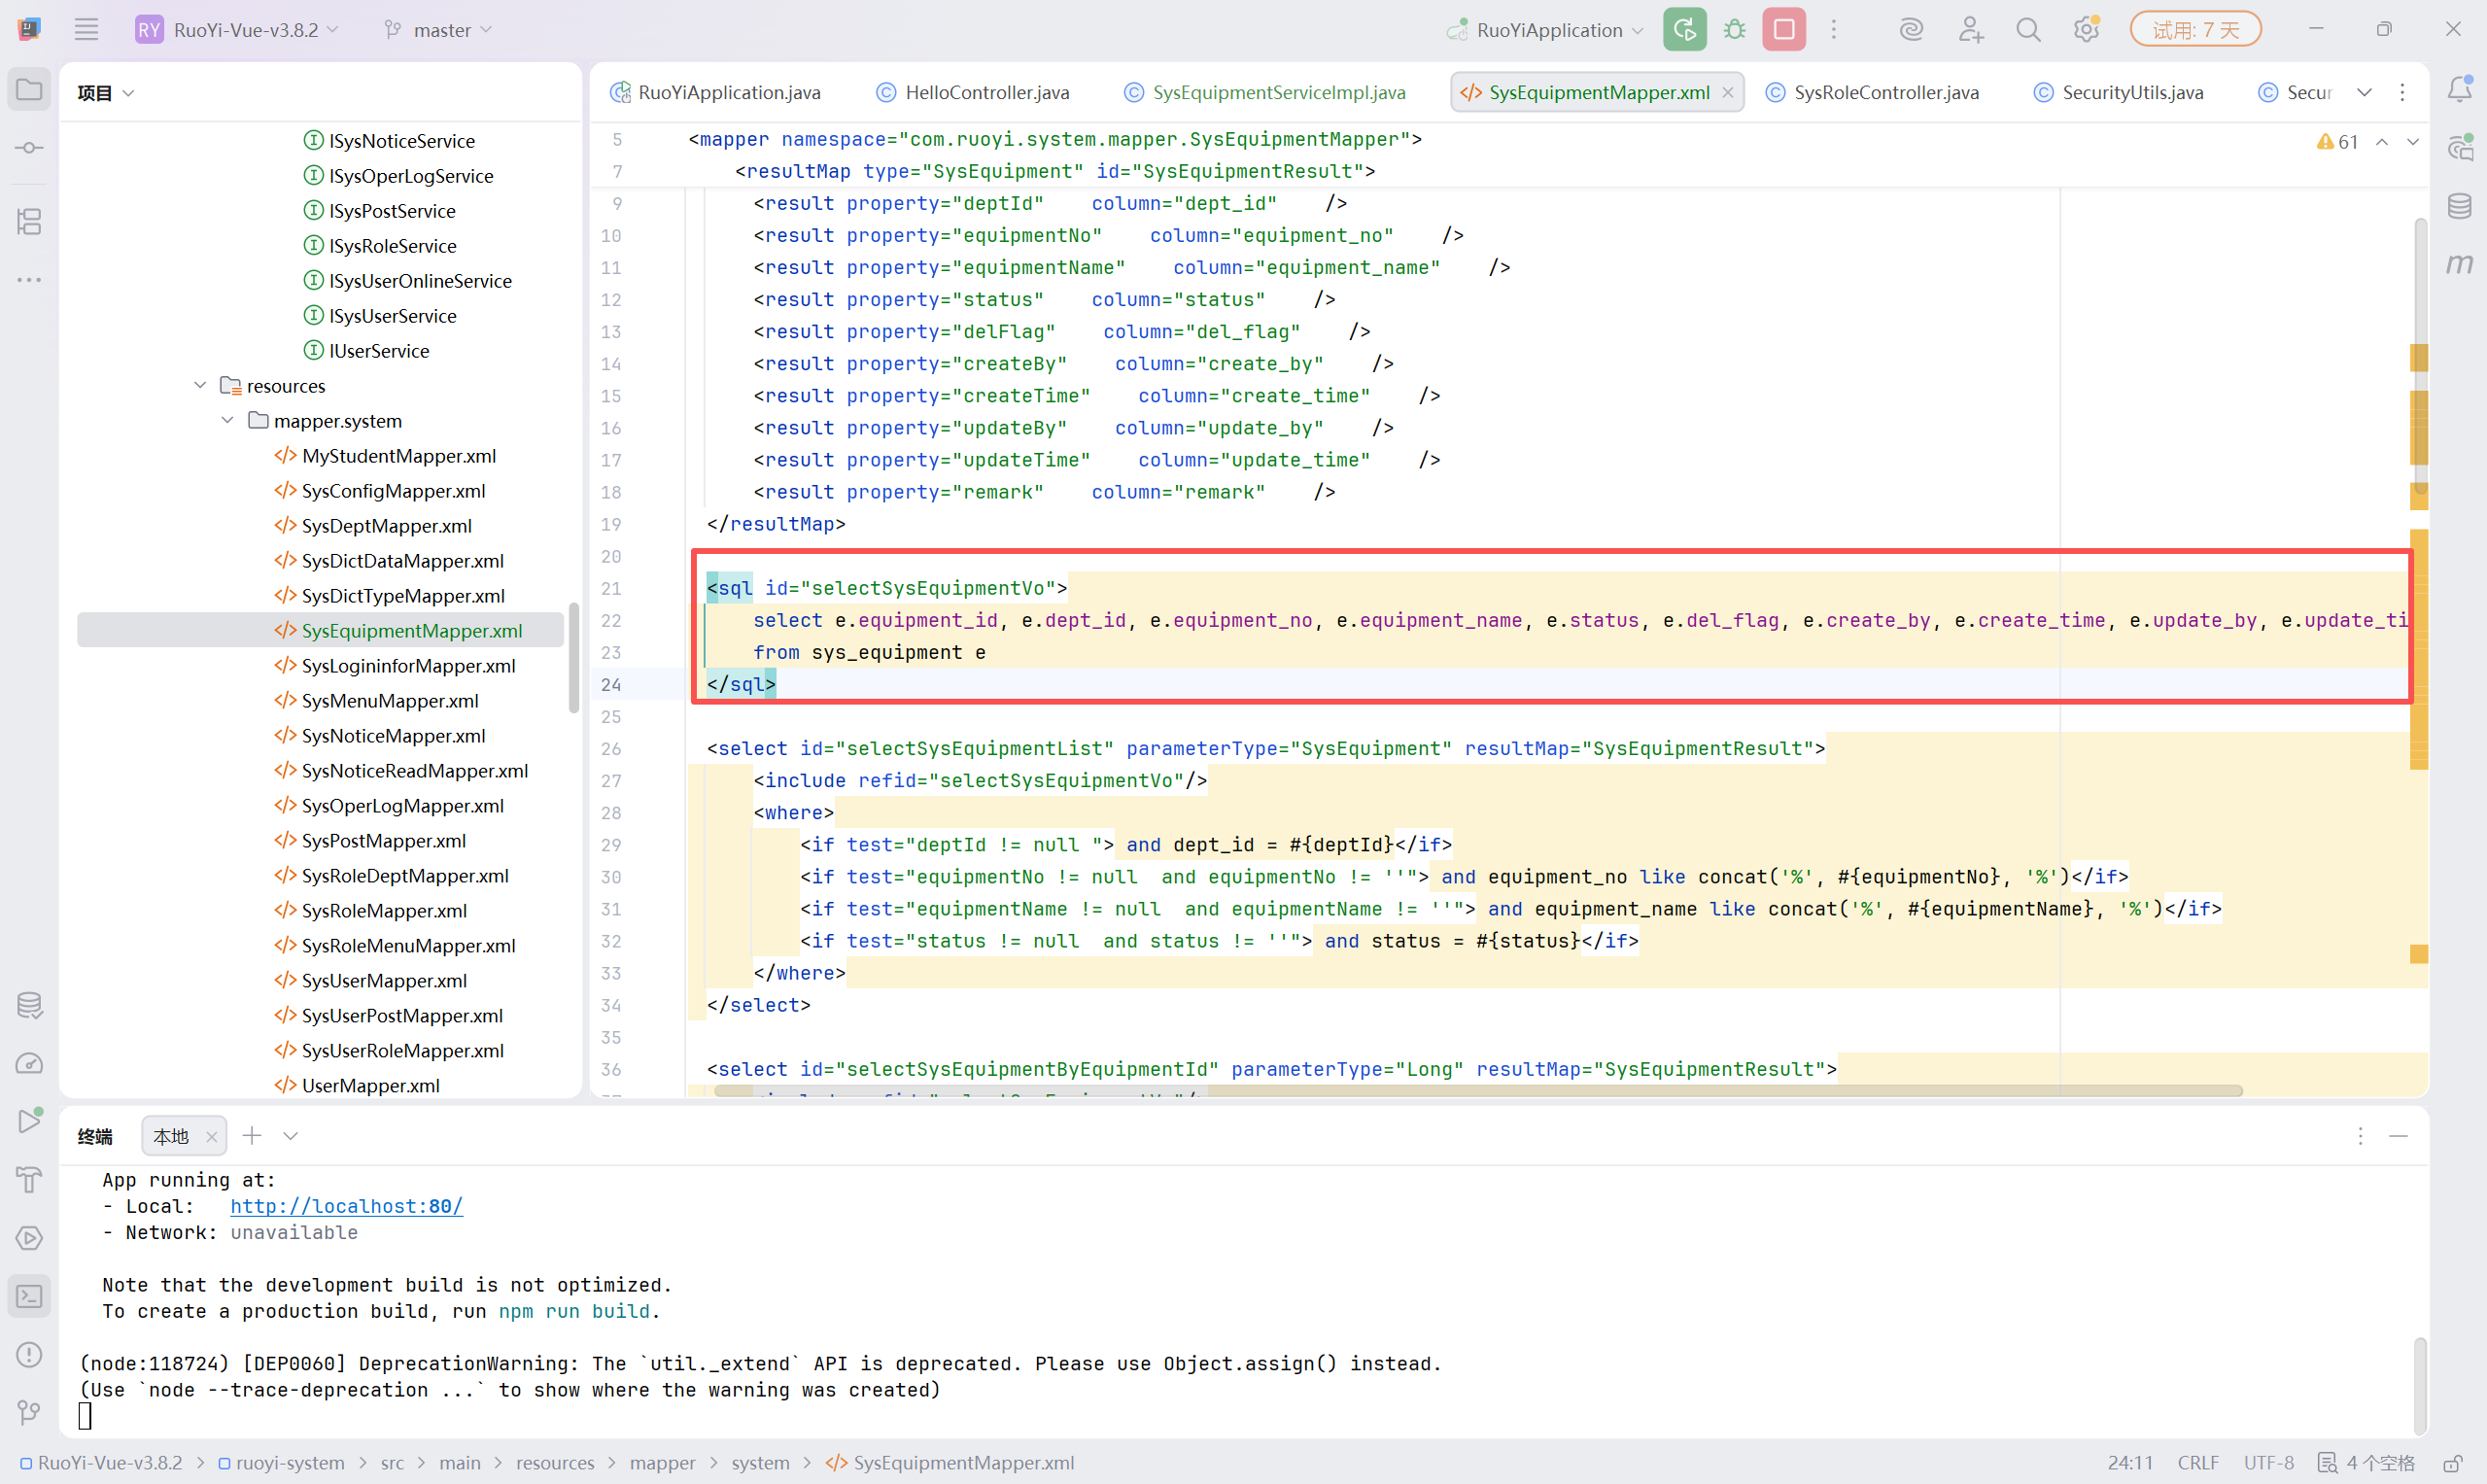The image size is (2487, 1484).
Task: Open the master branch dropdown
Action: point(438,29)
